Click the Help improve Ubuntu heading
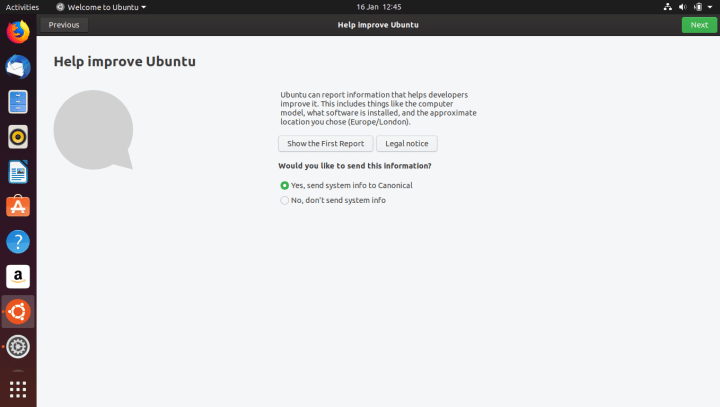 pyautogui.click(x=124, y=62)
